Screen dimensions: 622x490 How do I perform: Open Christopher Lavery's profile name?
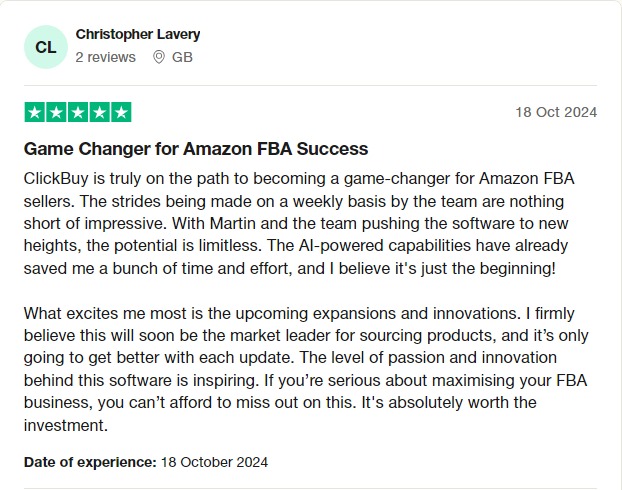click(x=138, y=35)
